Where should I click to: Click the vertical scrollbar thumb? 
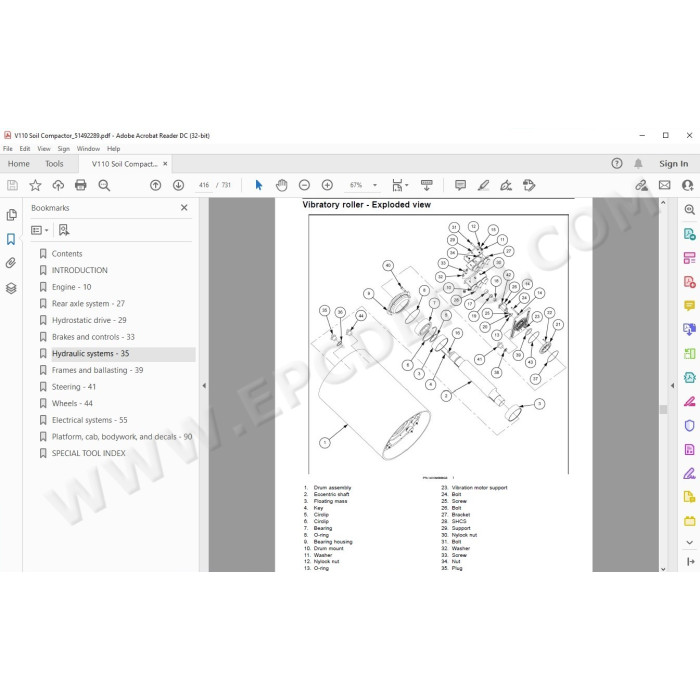[x=663, y=409]
